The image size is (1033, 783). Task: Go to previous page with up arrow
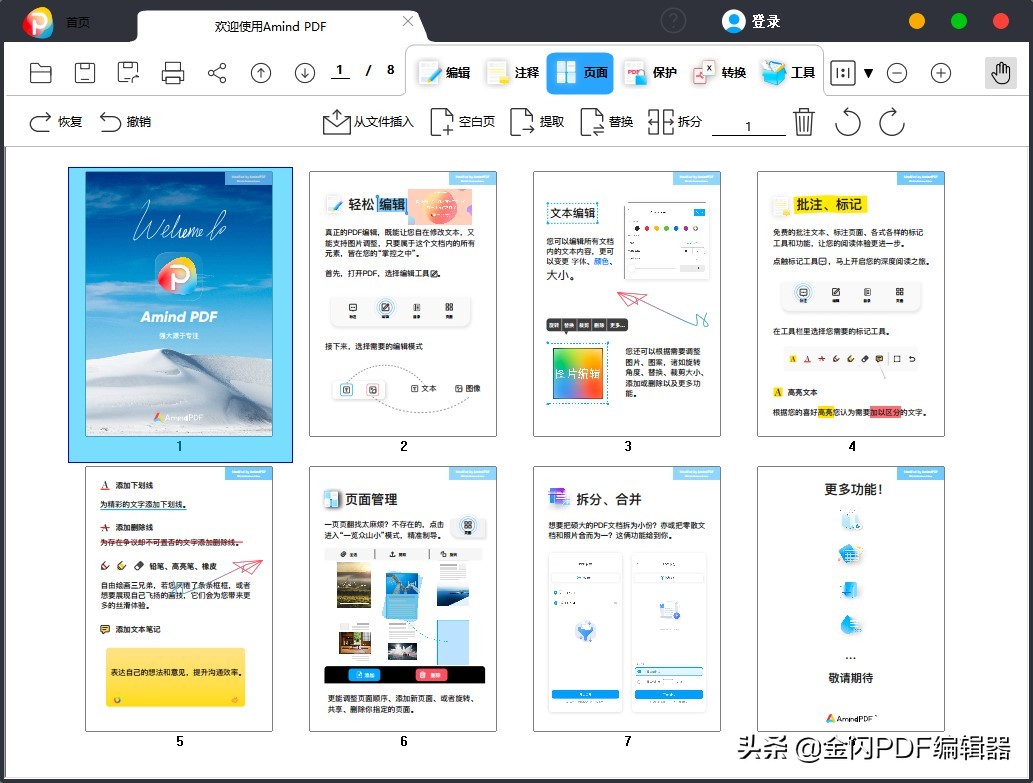[x=261, y=72]
